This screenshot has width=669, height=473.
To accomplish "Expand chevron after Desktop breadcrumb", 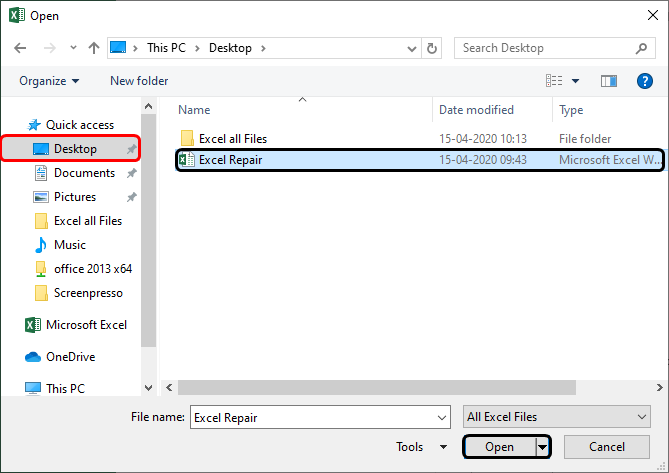I will tap(263, 48).
